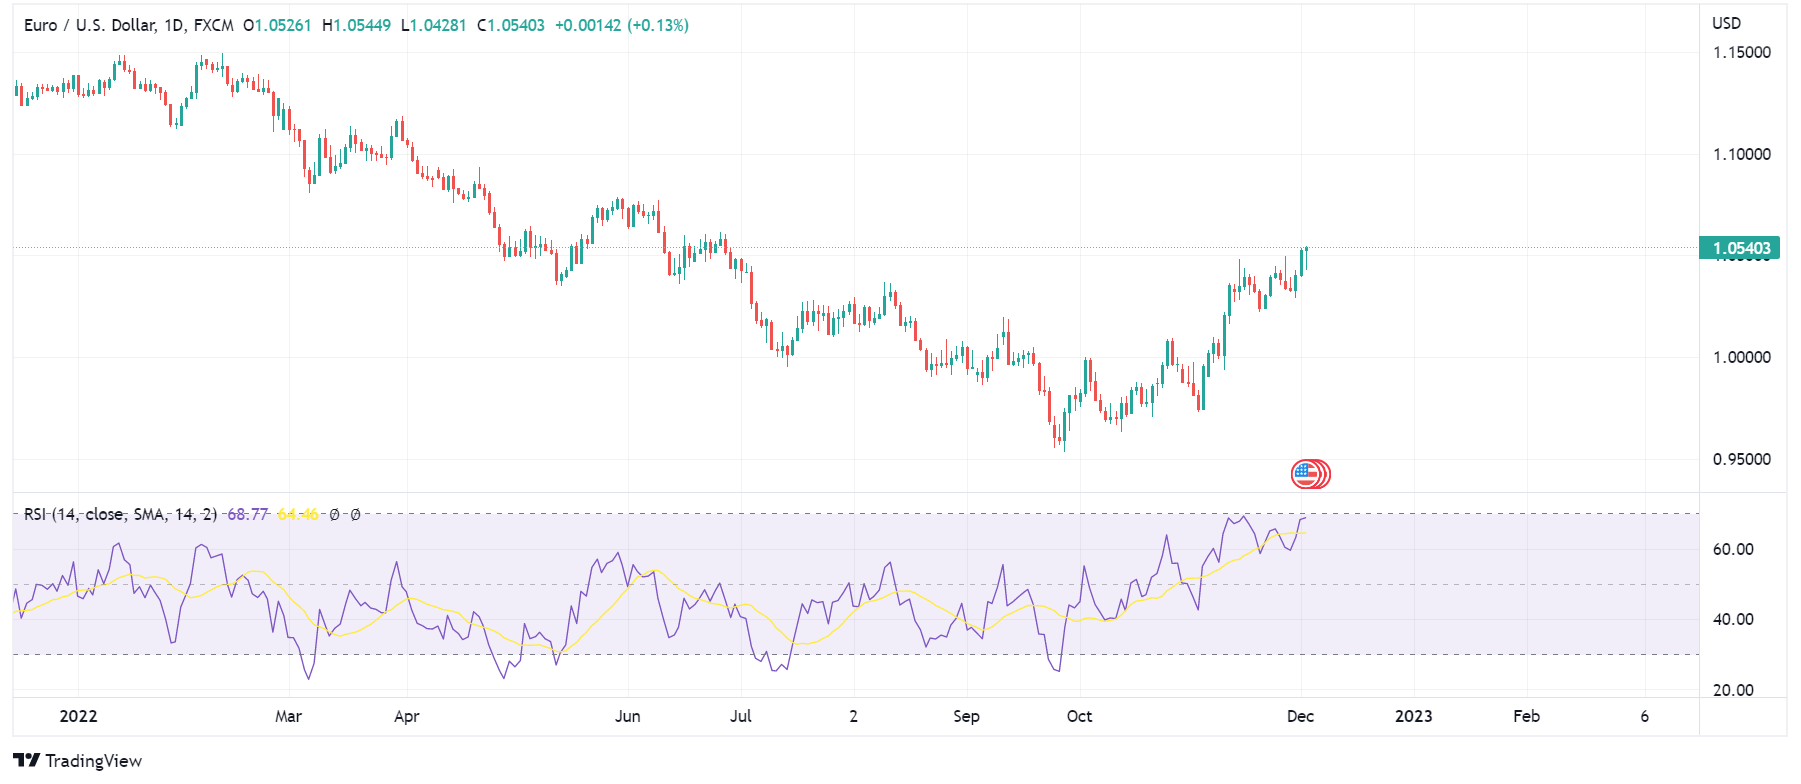This screenshot has height=784, width=1801.
Task: Click the 1.10000 price axis label
Action: tap(1741, 154)
